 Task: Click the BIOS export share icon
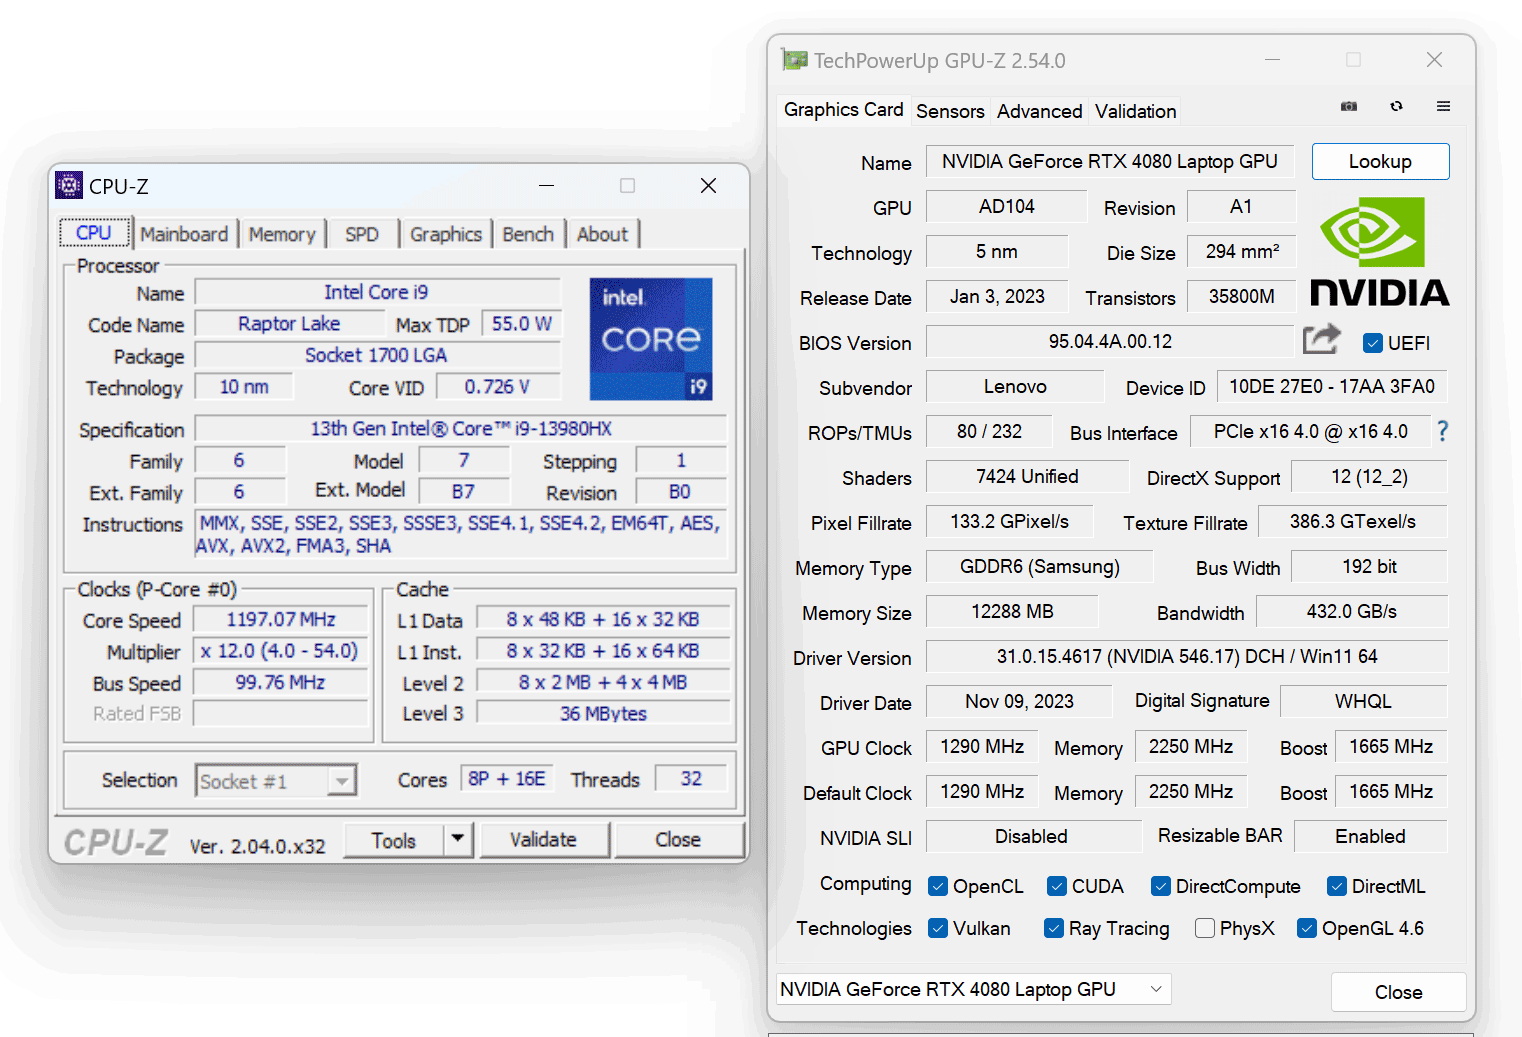(1321, 340)
